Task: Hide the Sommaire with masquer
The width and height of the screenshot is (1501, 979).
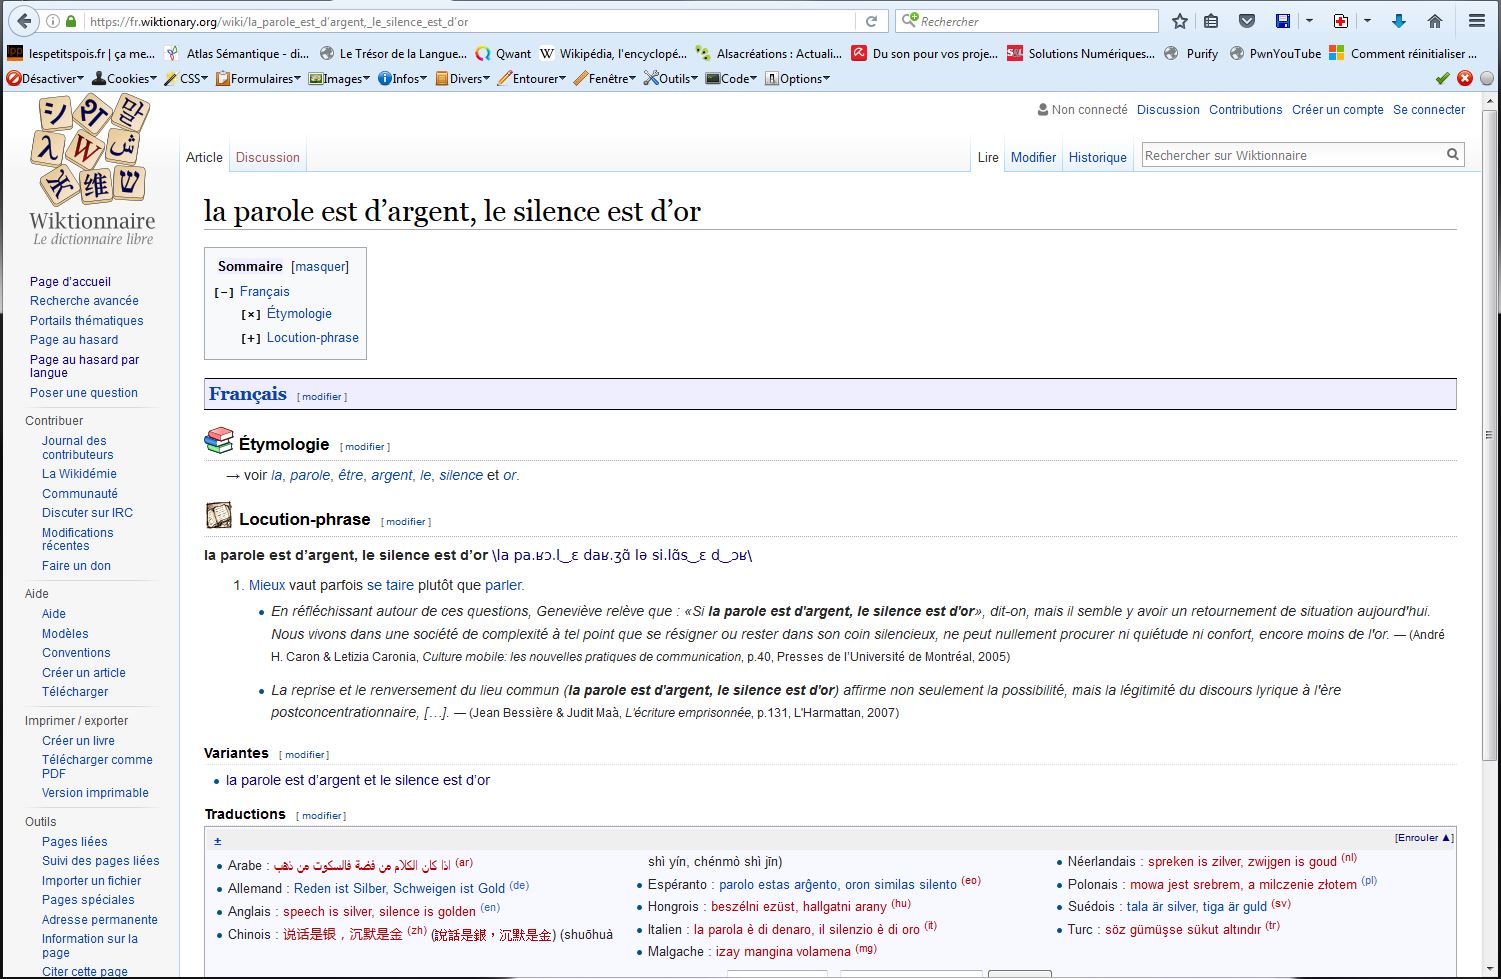Action: (x=320, y=267)
